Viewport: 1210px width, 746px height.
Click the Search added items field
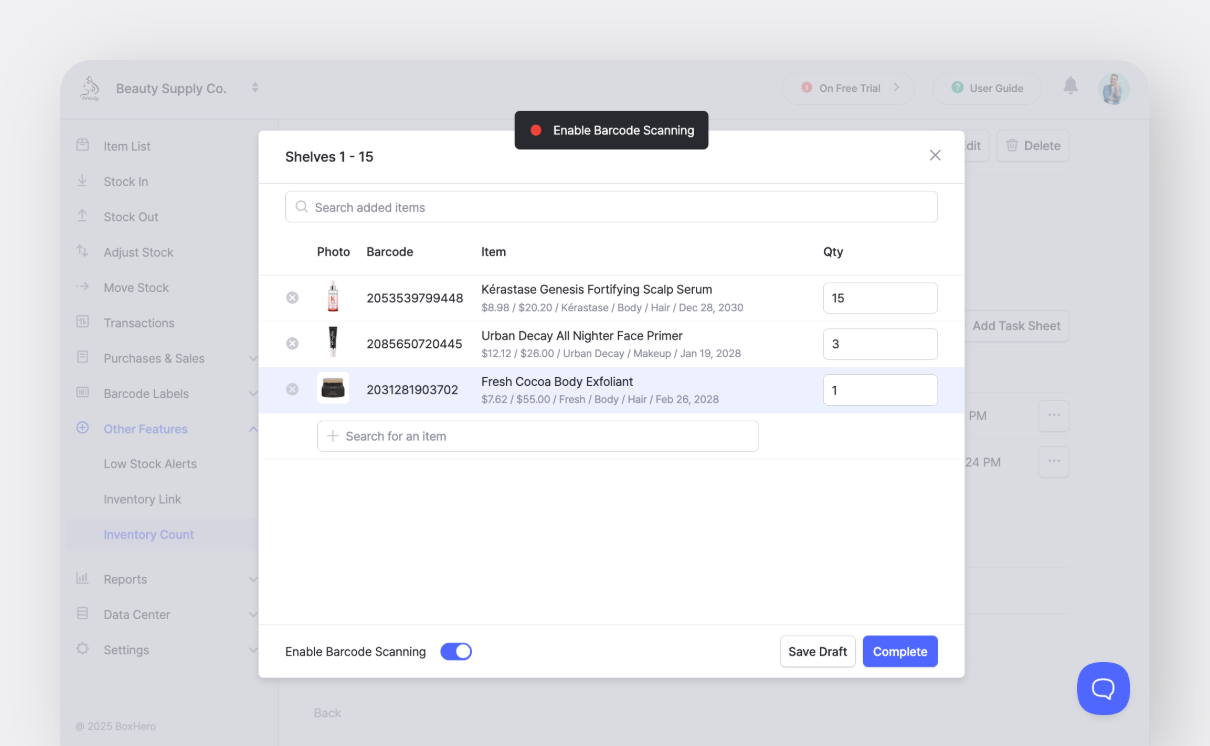coord(611,207)
